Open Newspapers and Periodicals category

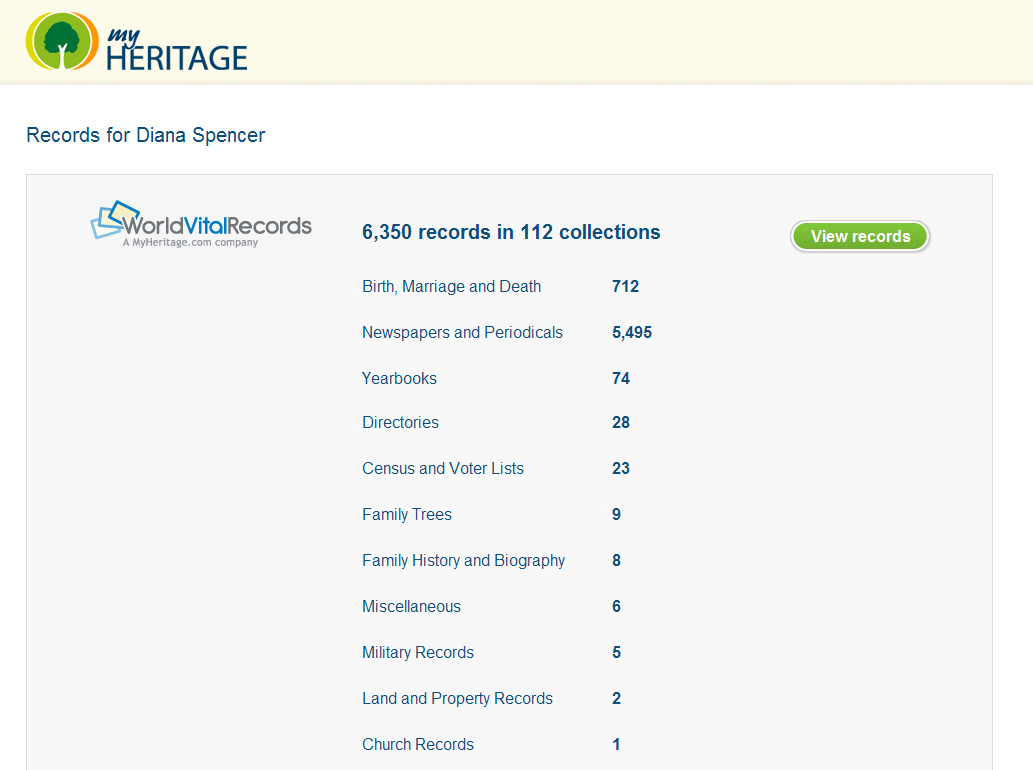tap(462, 333)
